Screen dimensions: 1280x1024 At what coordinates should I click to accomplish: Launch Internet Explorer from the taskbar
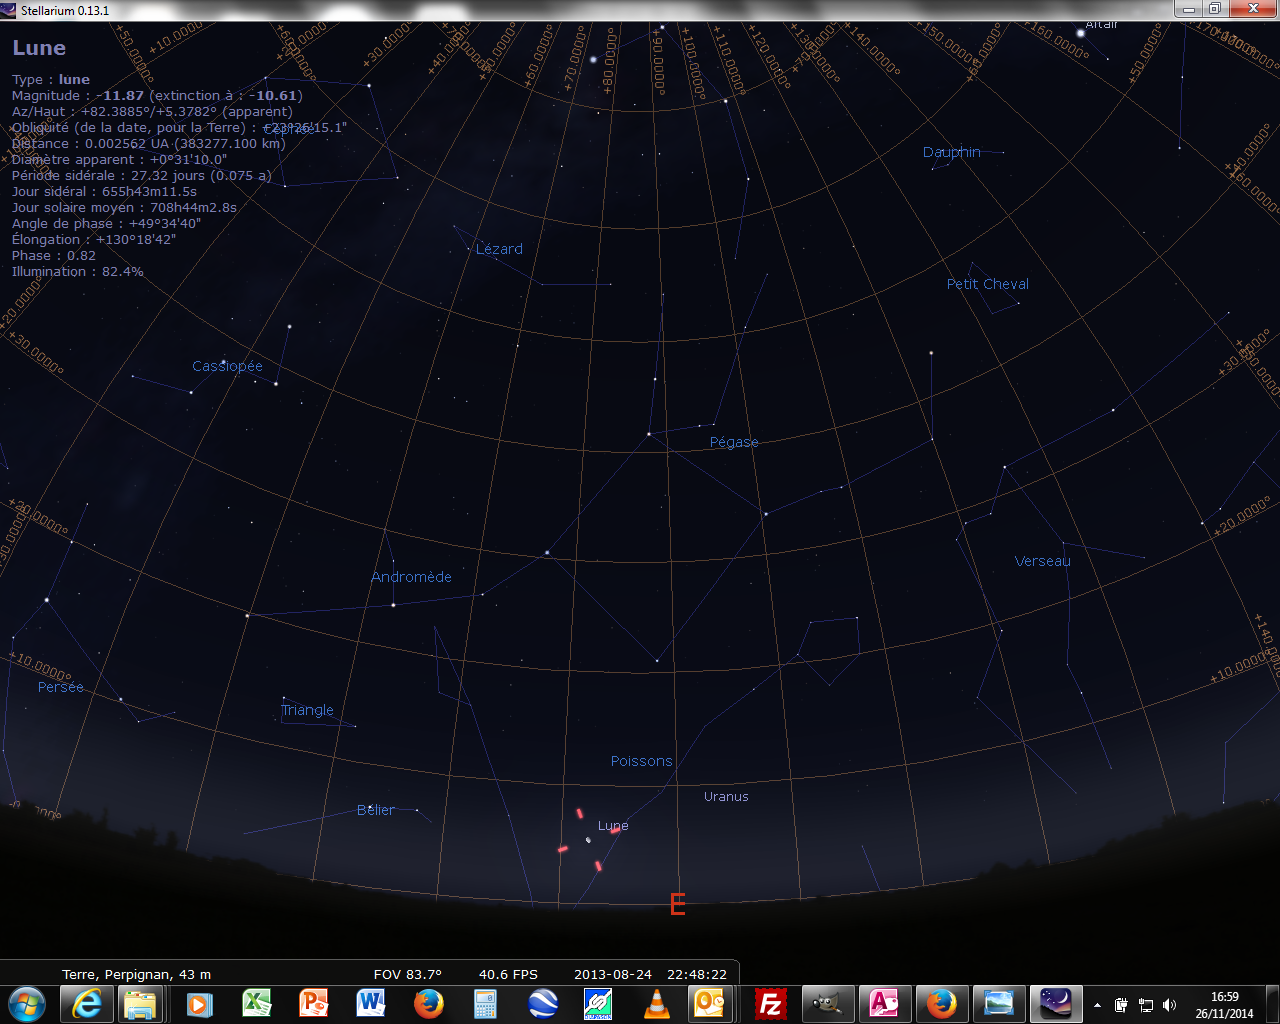coord(86,1003)
